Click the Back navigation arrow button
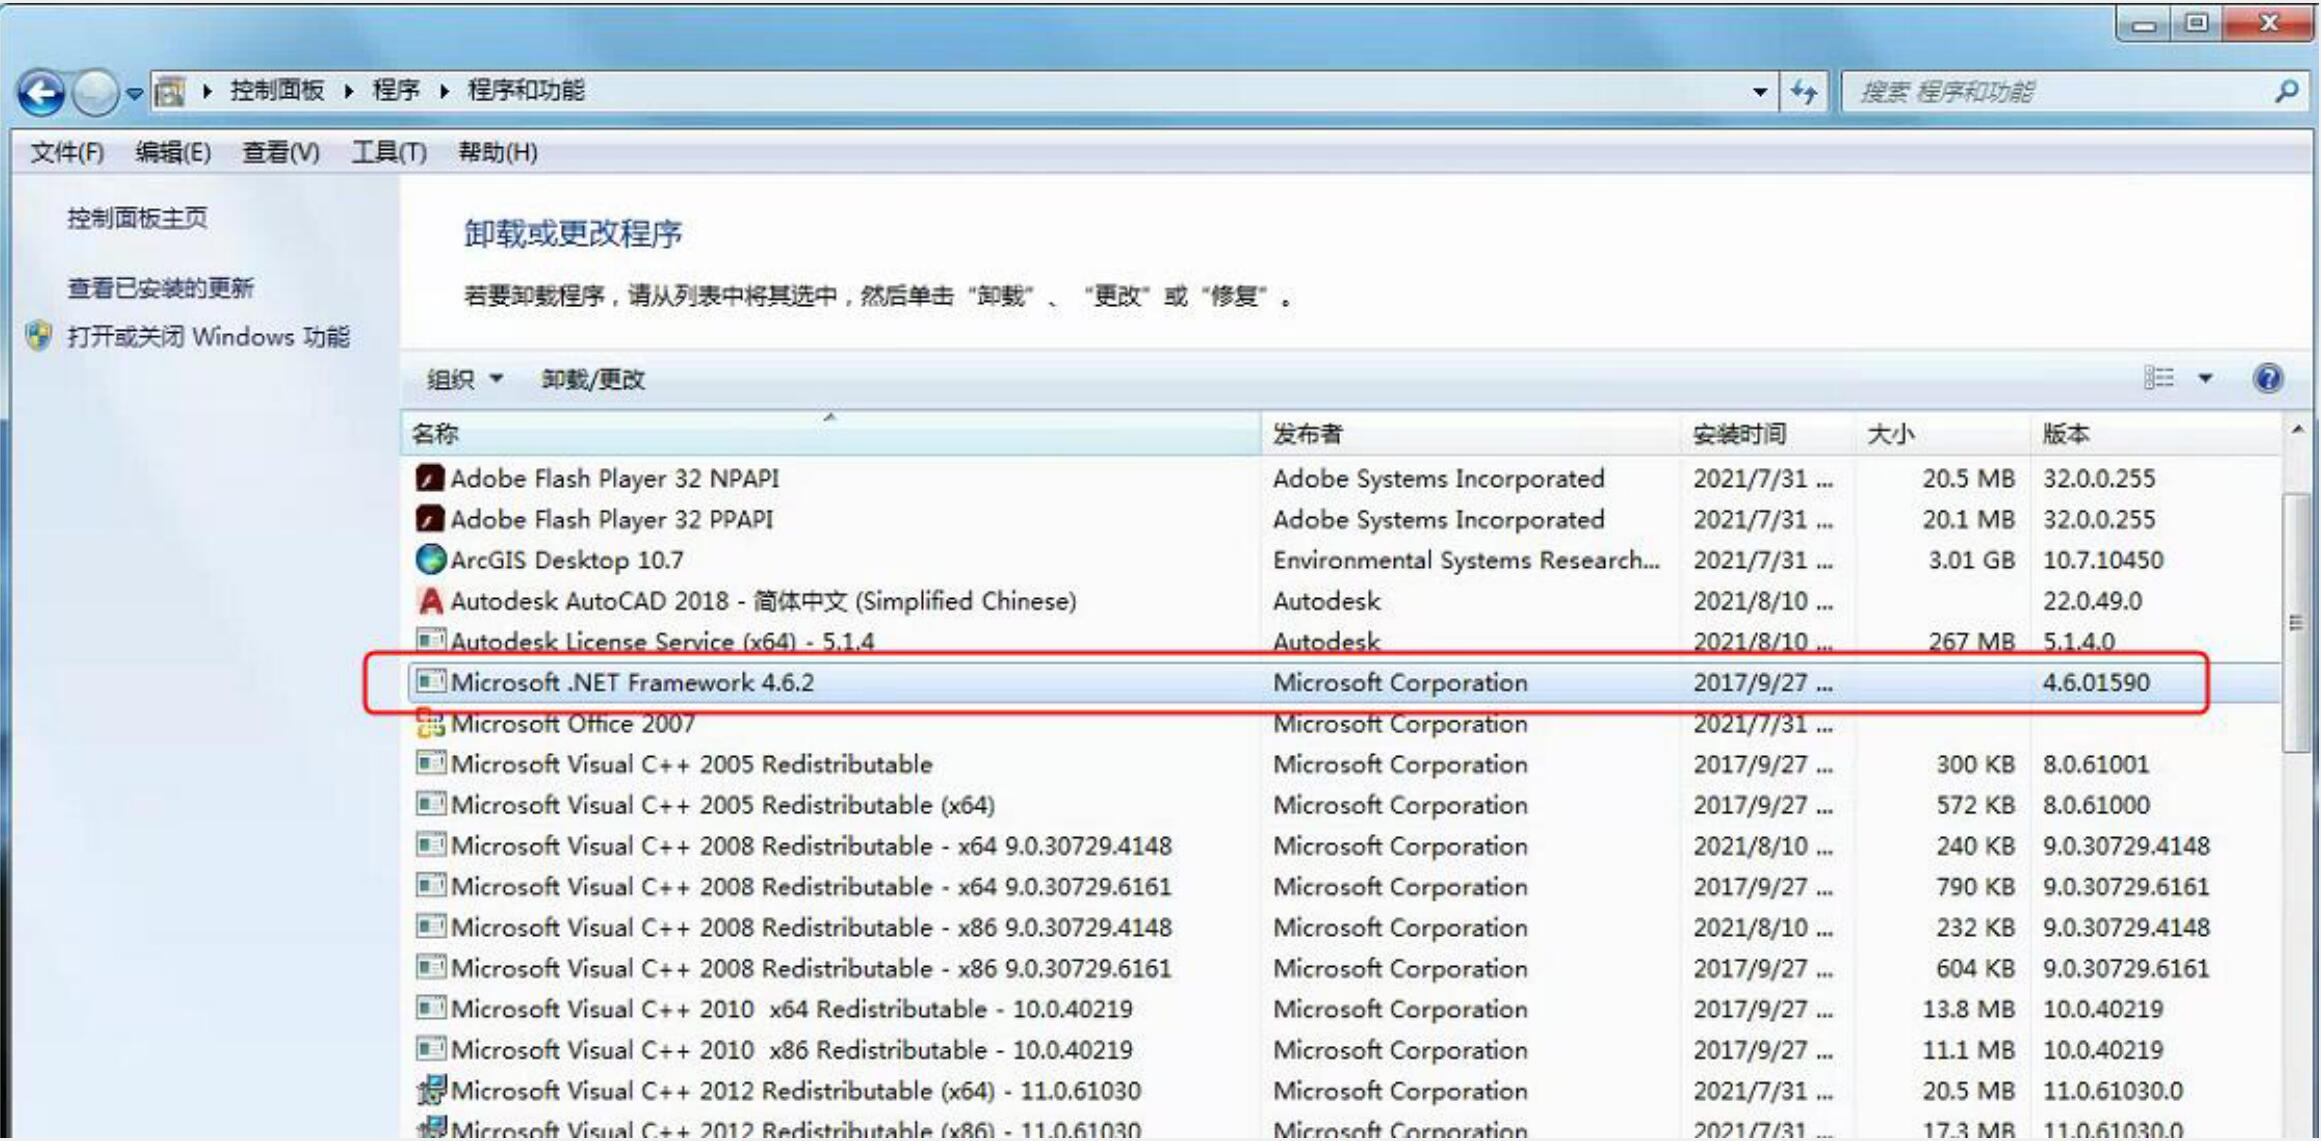The width and height of the screenshot is (2321, 1141). (41, 93)
